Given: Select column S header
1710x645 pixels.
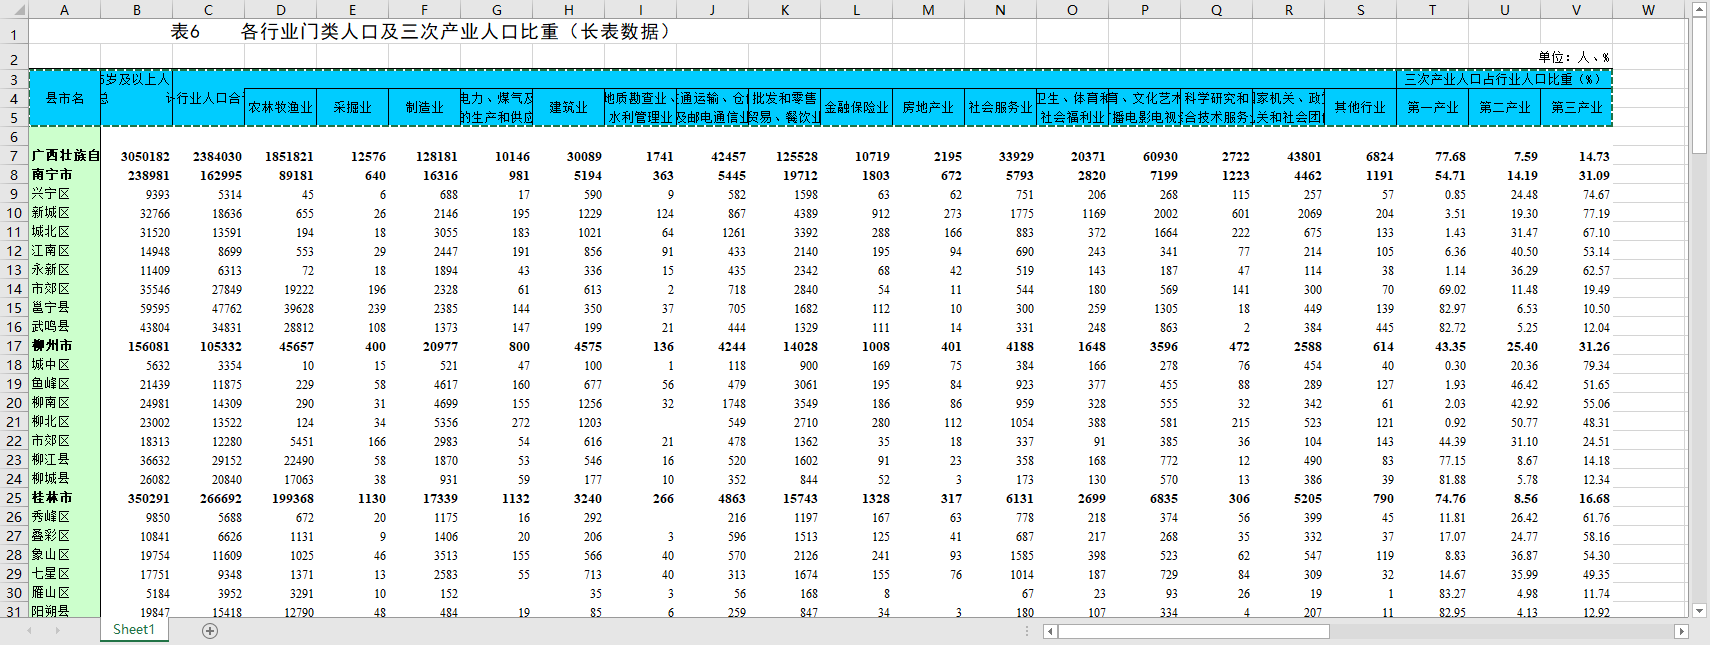Looking at the screenshot, I should tap(1361, 10).
